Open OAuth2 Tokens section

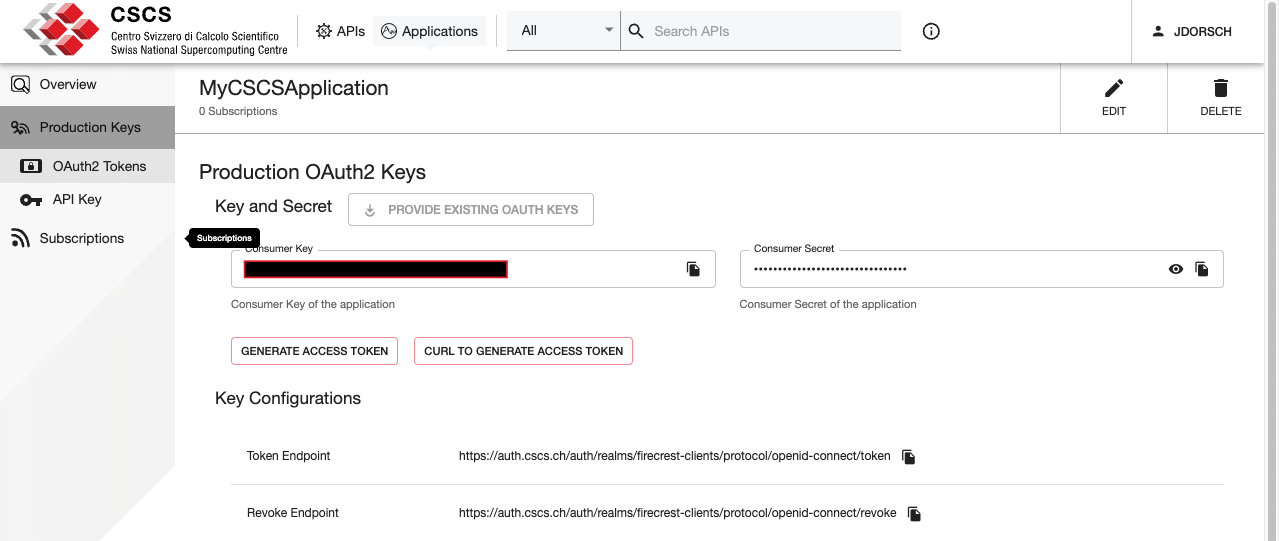coord(87,166)
